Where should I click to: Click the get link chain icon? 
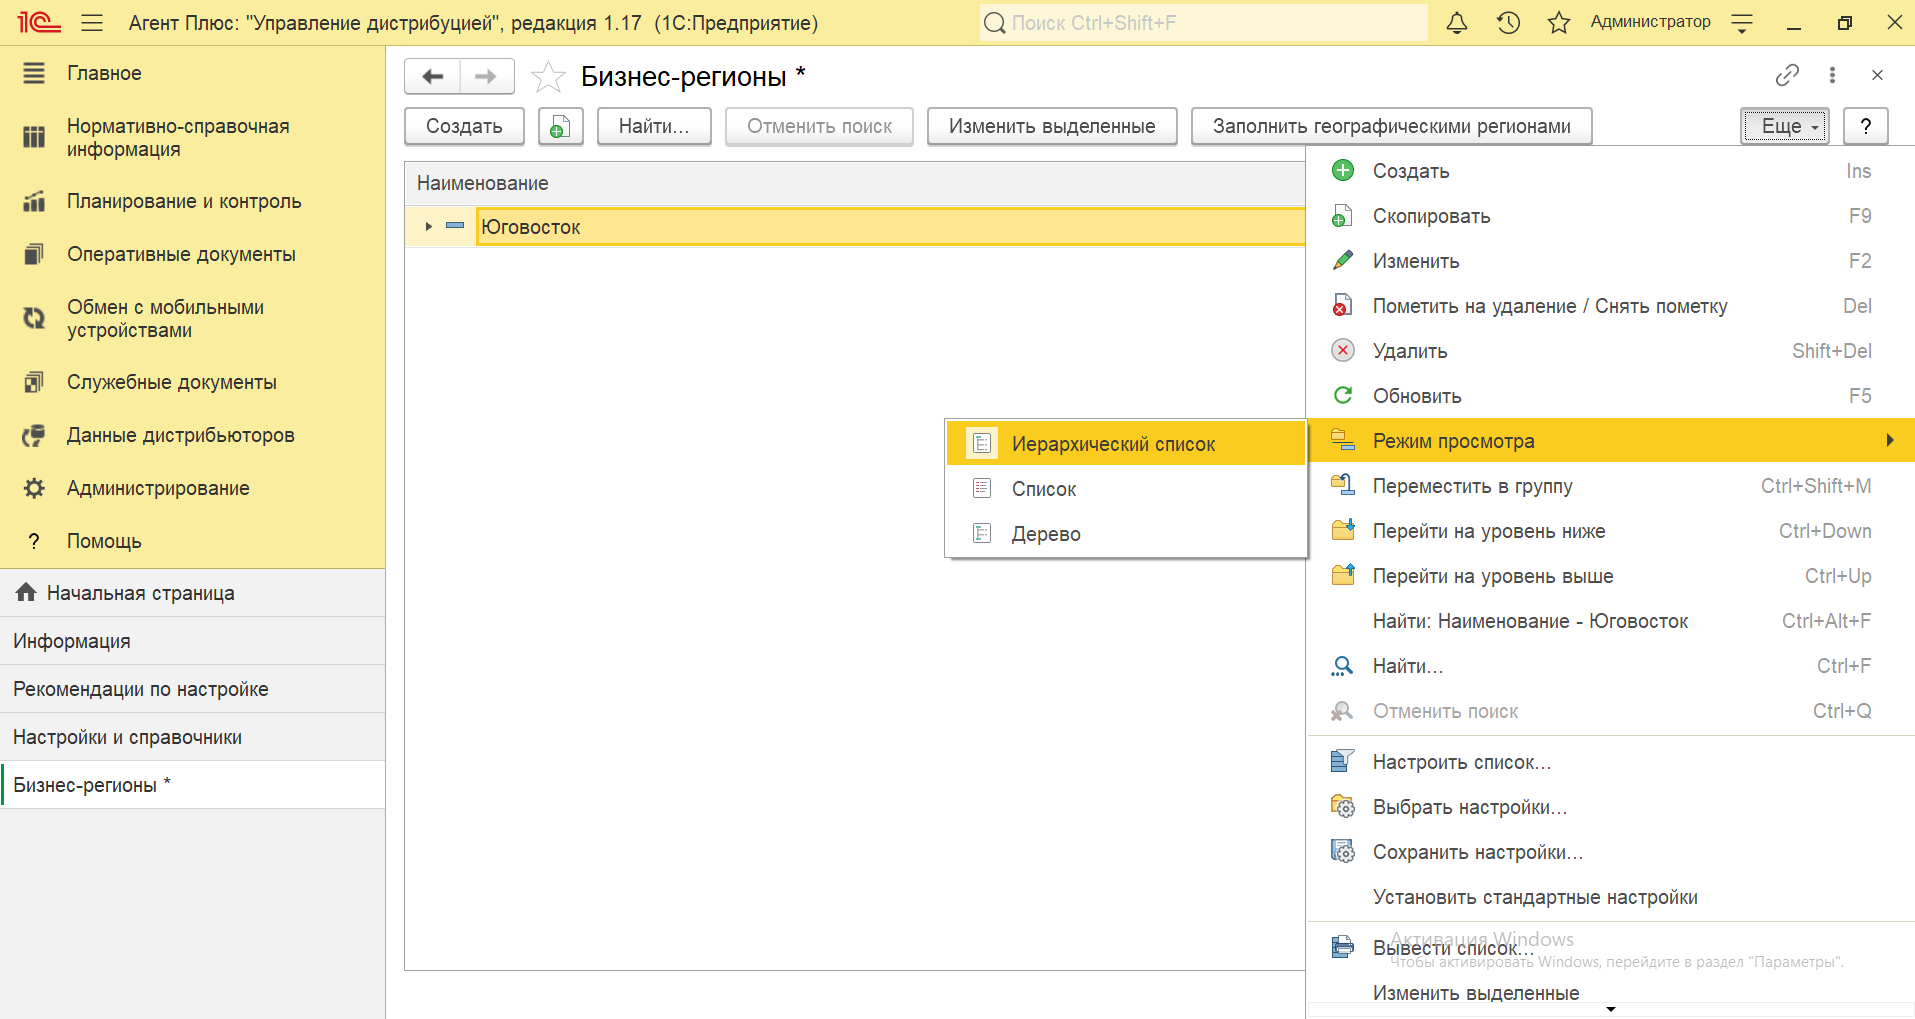point(1787,75)
